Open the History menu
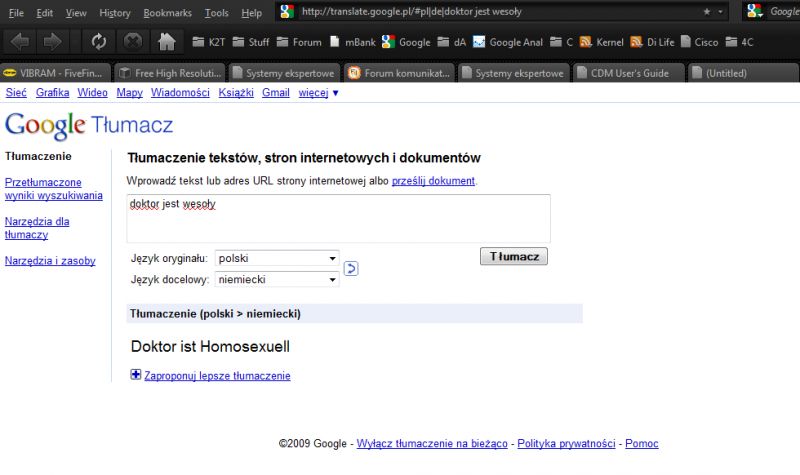800x475 pixels. coord(115,13)
